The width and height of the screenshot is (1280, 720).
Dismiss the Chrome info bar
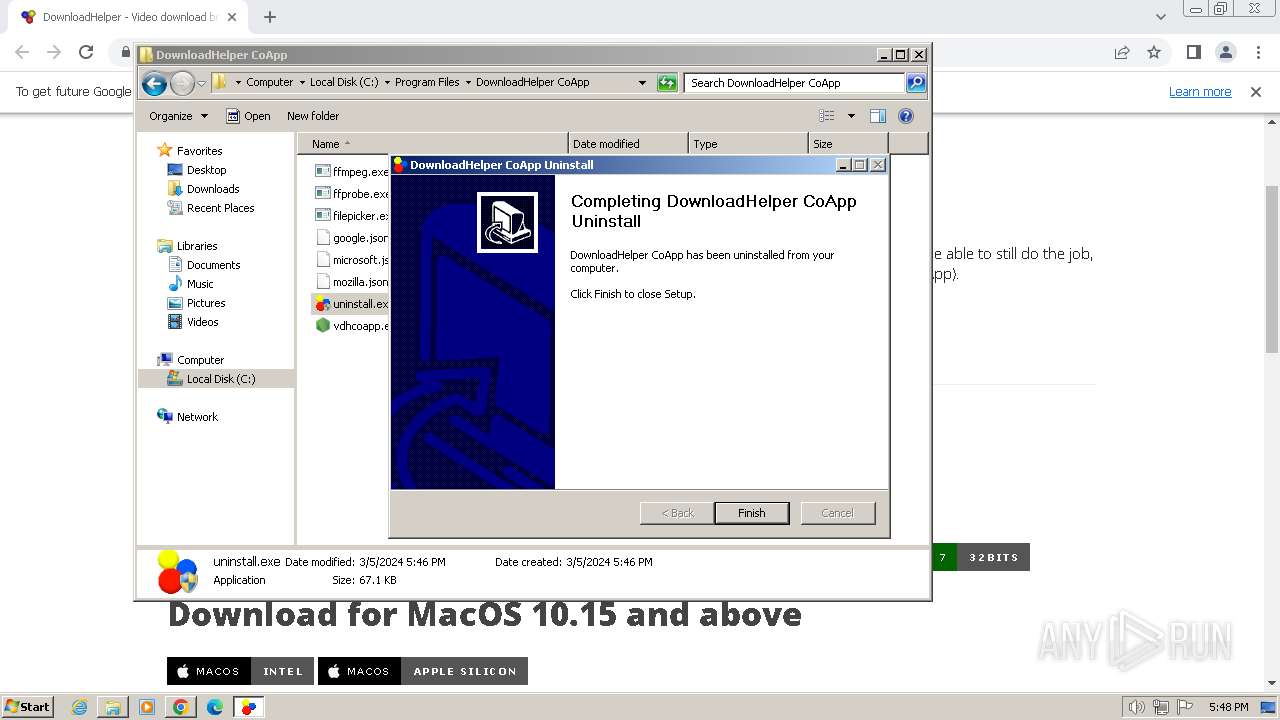click(x=1256, y=91)
